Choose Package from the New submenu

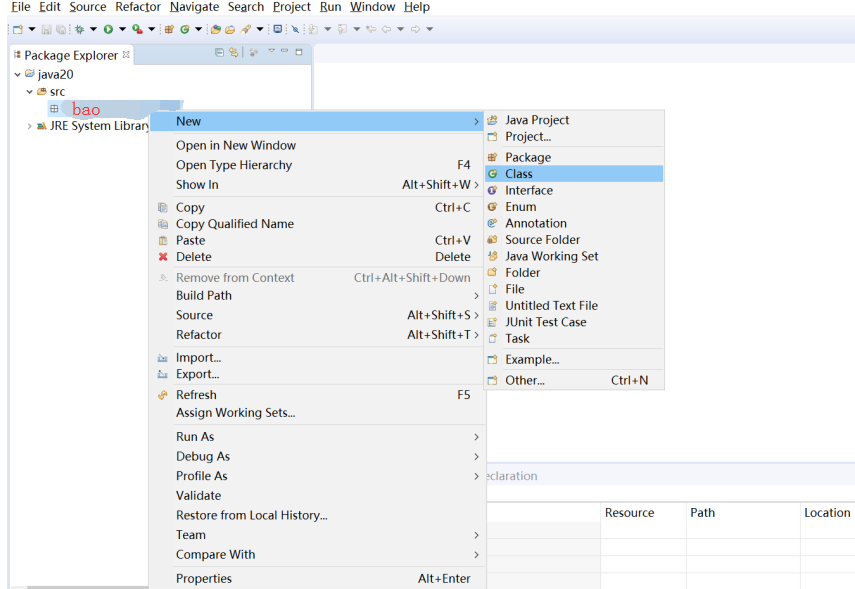(x=574, y=158)
